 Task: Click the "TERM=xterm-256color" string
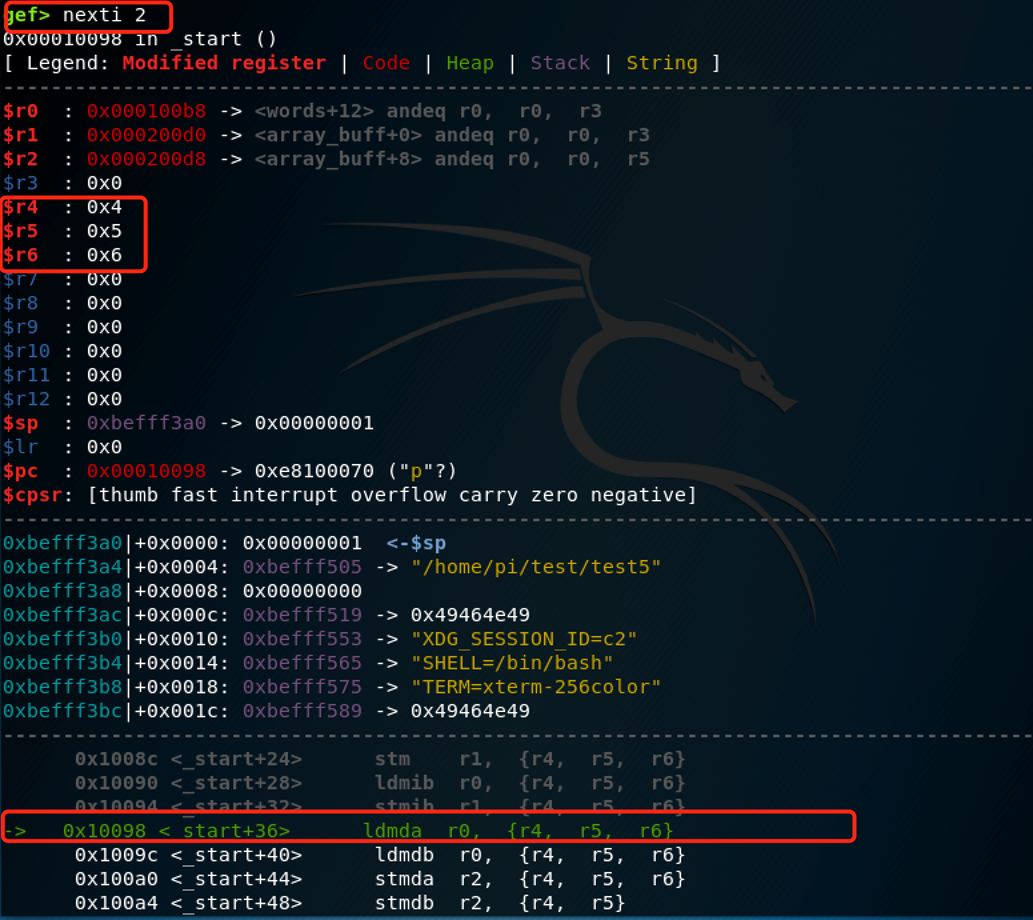tap(536, 687)
